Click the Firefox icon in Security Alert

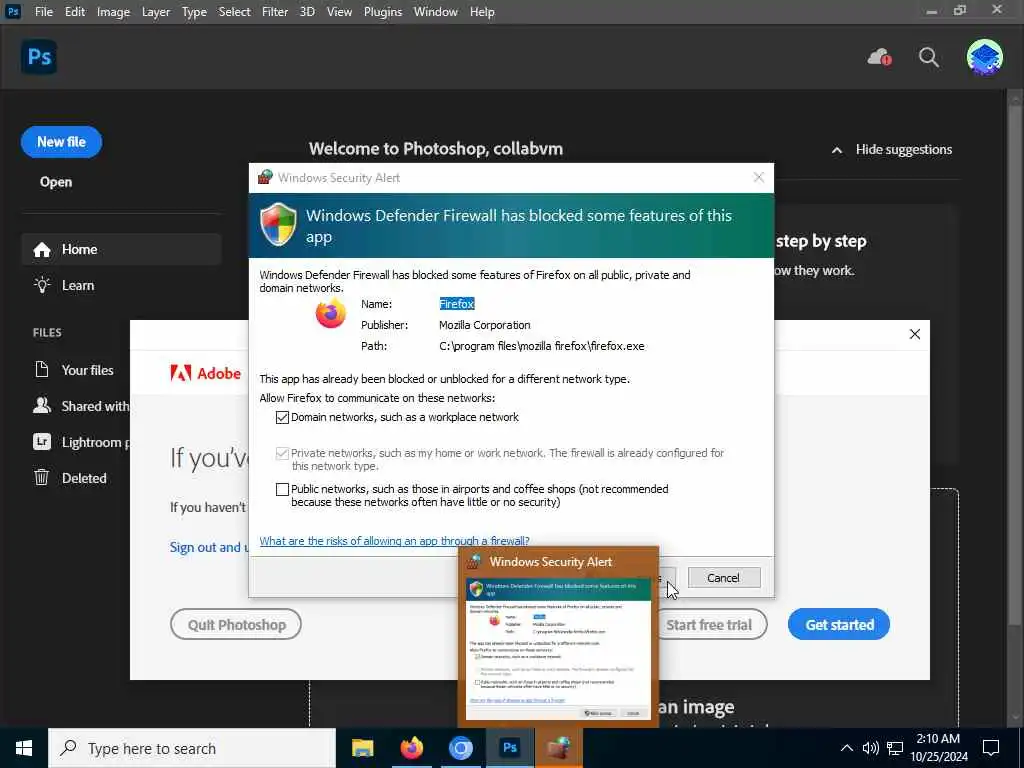330,313
